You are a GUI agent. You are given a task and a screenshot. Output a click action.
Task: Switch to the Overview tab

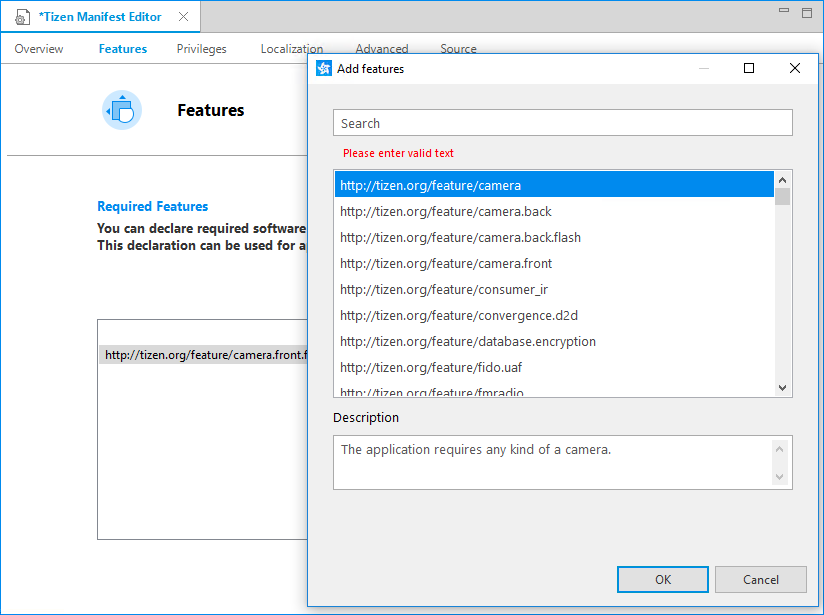(x=38, y=48)
